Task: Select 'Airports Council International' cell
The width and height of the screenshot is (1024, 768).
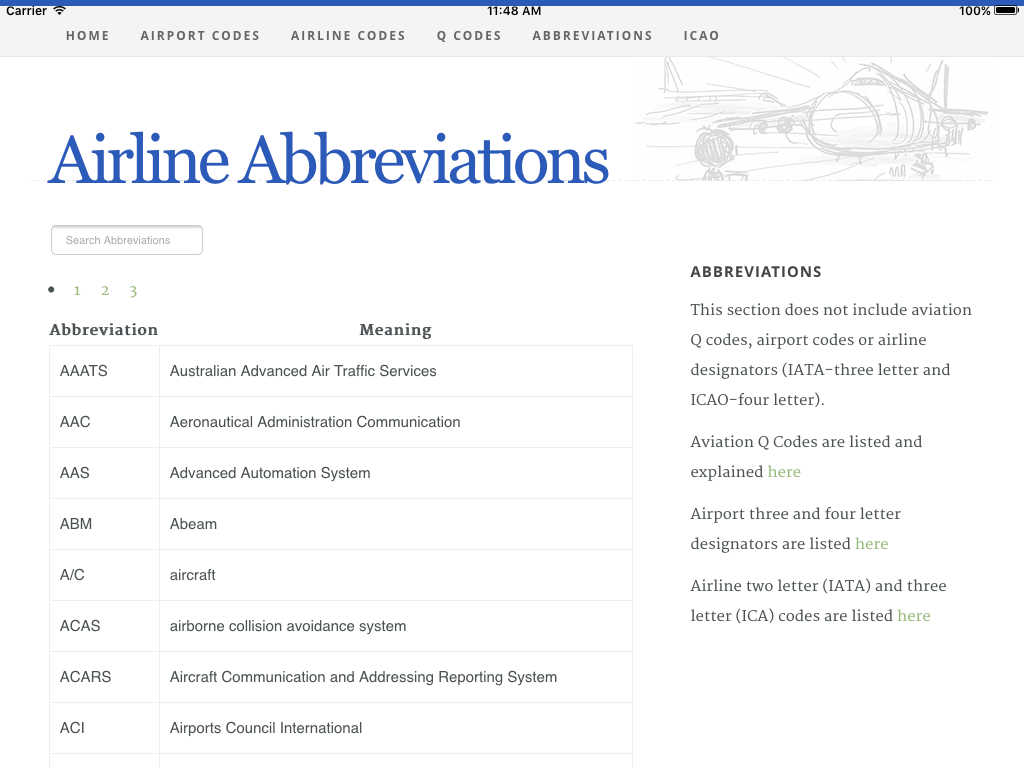Action: 396,728
